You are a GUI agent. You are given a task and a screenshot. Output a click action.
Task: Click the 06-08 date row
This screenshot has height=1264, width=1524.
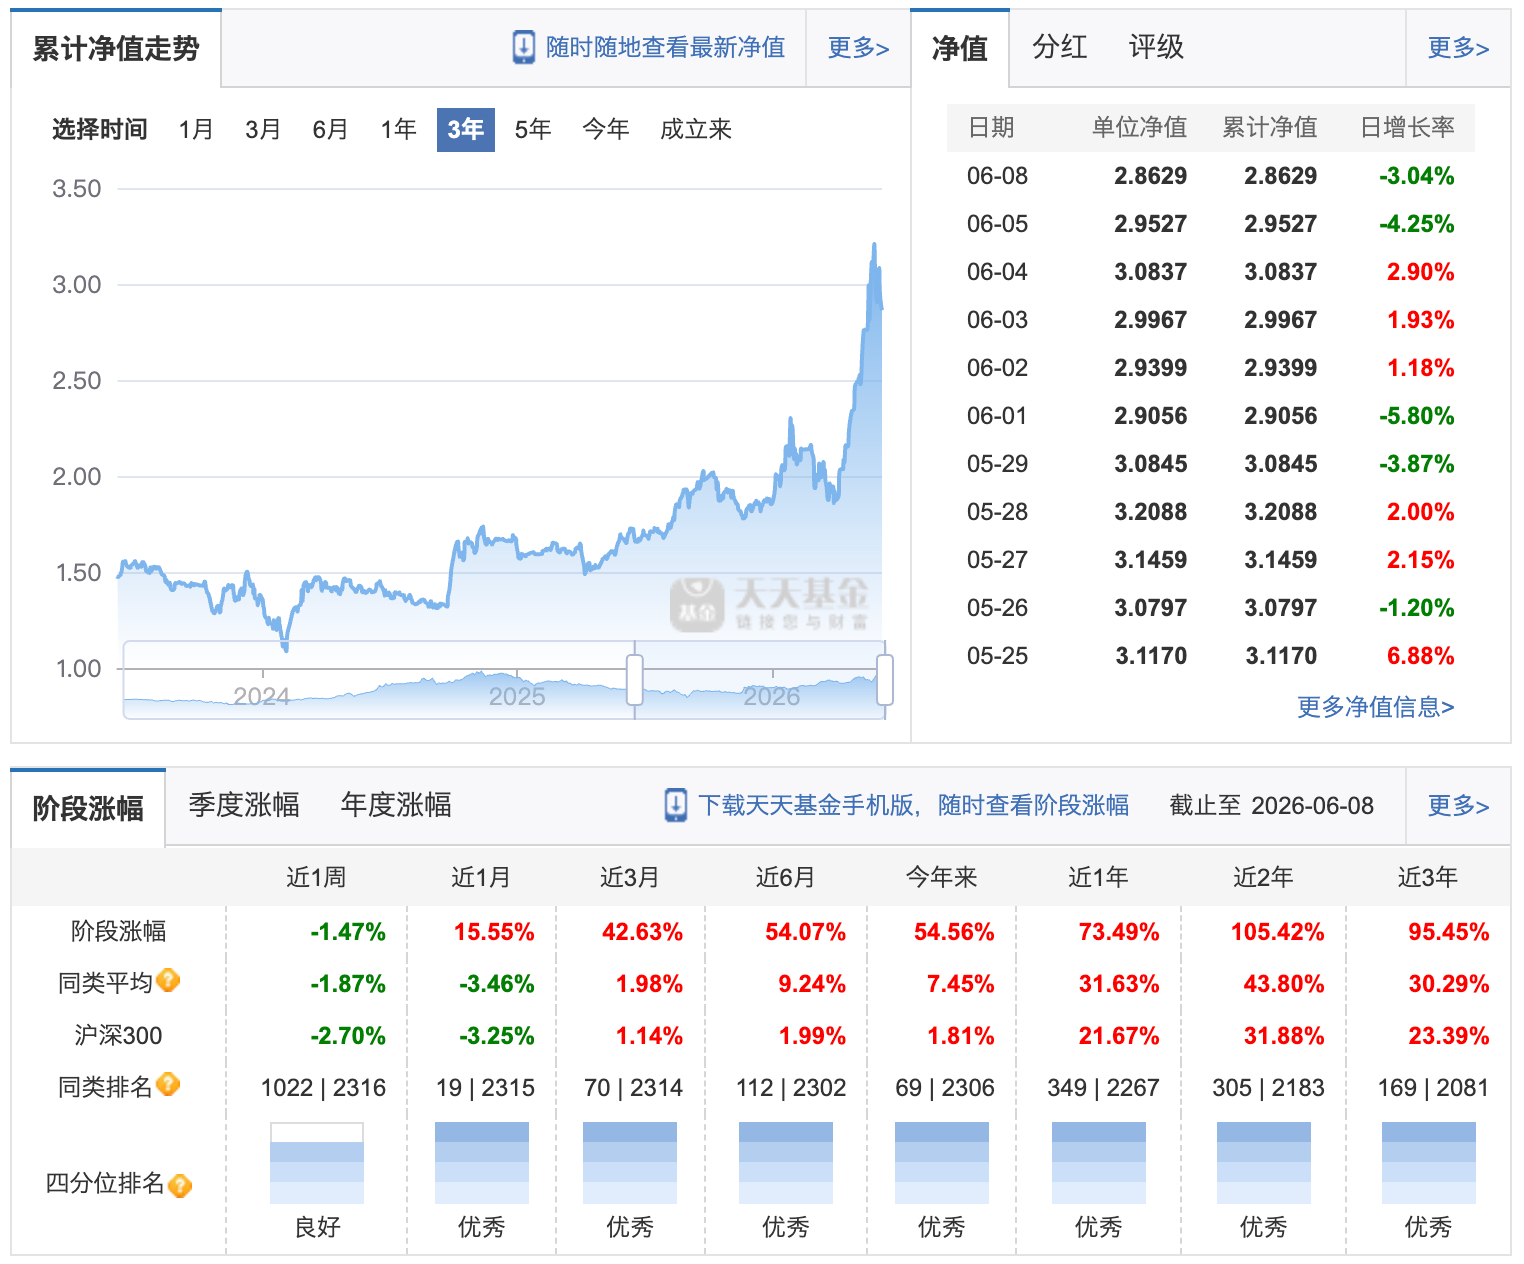point(1210,176)
